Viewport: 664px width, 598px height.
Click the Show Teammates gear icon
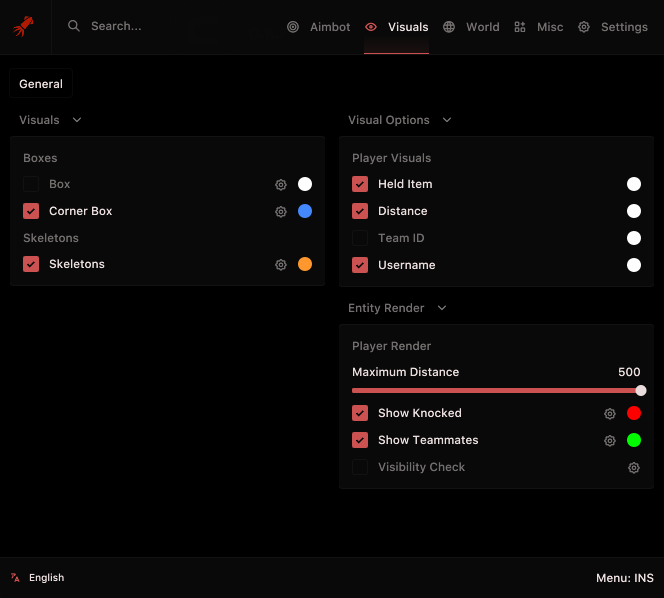(610, 440)
